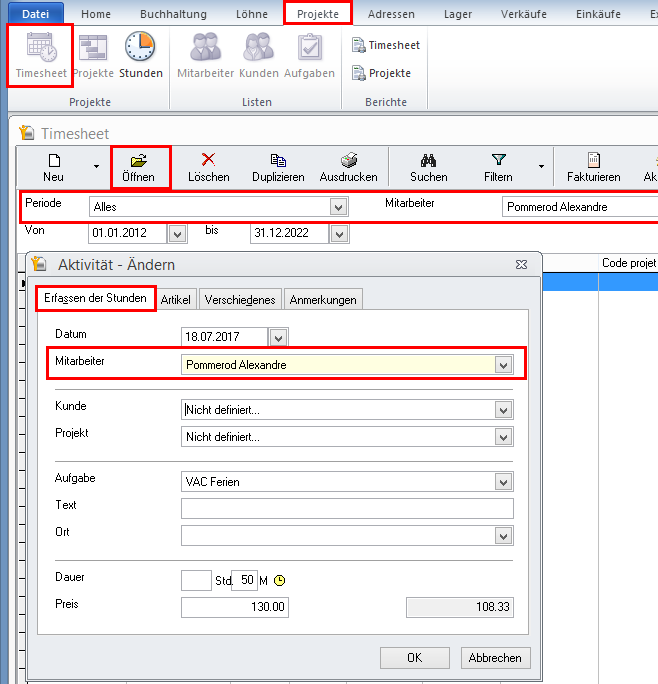Click the Duplizieren toolbar icon
This screenshot has height=684, width=658.
pos(278,168)
